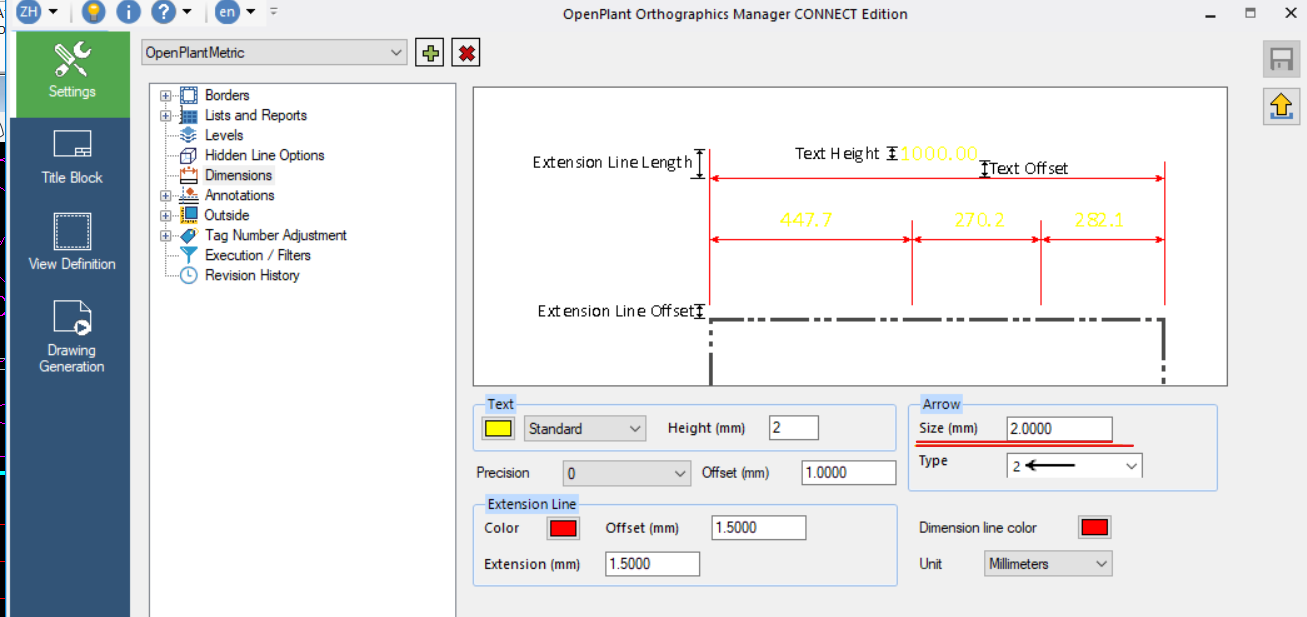Screen dimensions: 1307x617
Task: Open the dropdown arrow beside ZH badge
Action: tap(53, 12)
